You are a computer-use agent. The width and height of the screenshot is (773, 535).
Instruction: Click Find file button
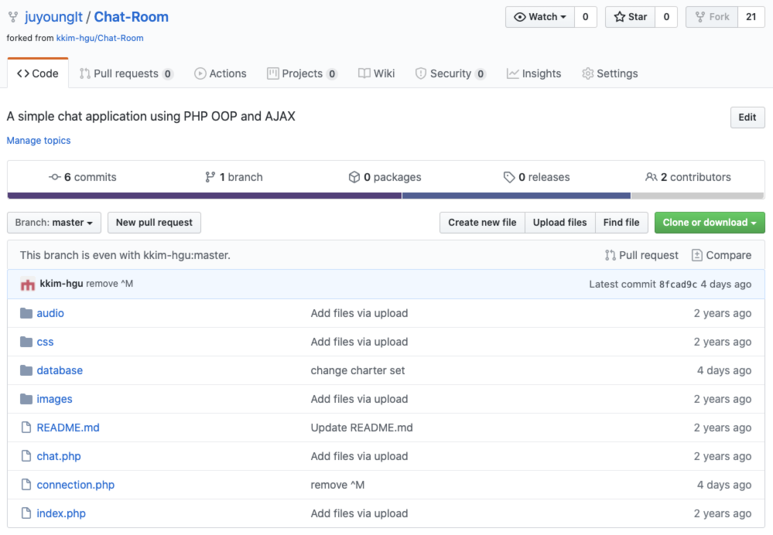[621, 222]
